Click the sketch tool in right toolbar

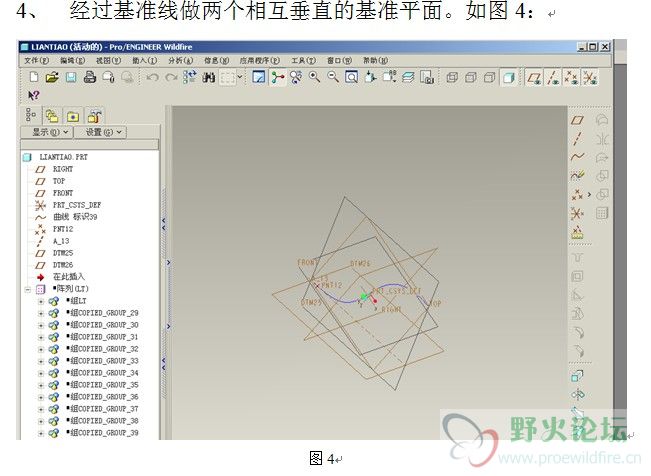point(577,175)
